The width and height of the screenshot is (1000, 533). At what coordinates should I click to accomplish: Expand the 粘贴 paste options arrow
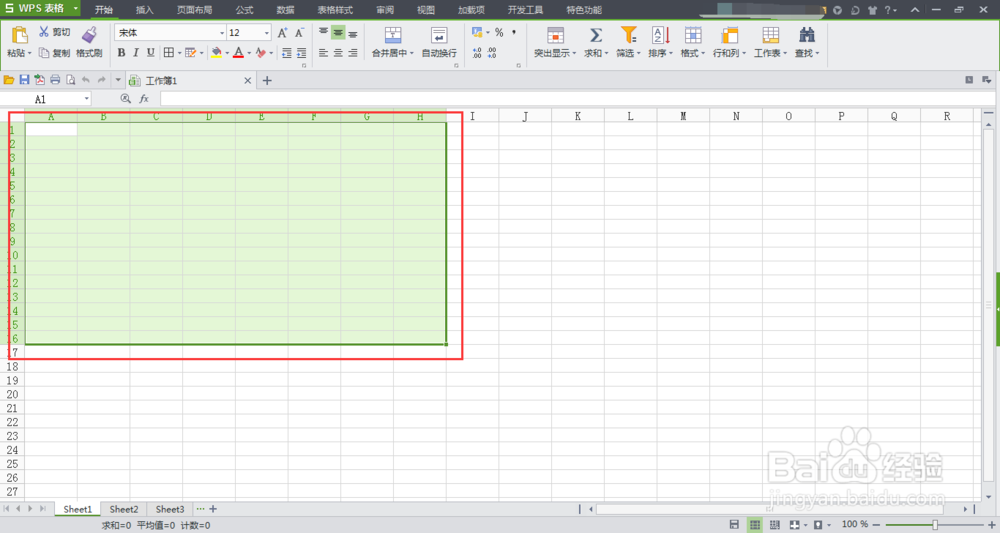[x=29, y=54]
